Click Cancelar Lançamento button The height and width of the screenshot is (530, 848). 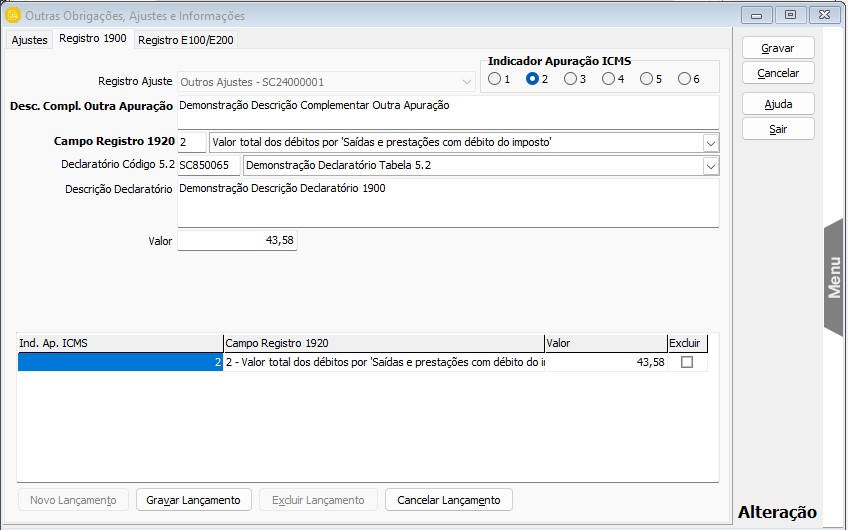coord(448,500)
